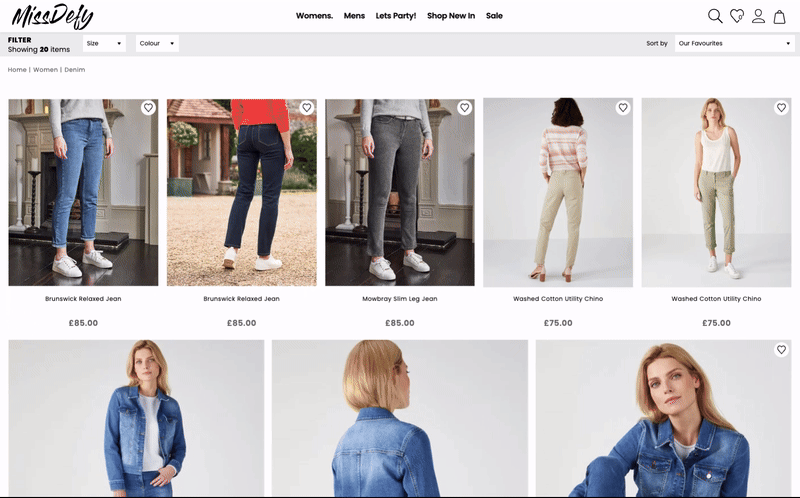Open the search magnifier icon
The width and height of the screenshot is (800, 498).
click(715, 16)
